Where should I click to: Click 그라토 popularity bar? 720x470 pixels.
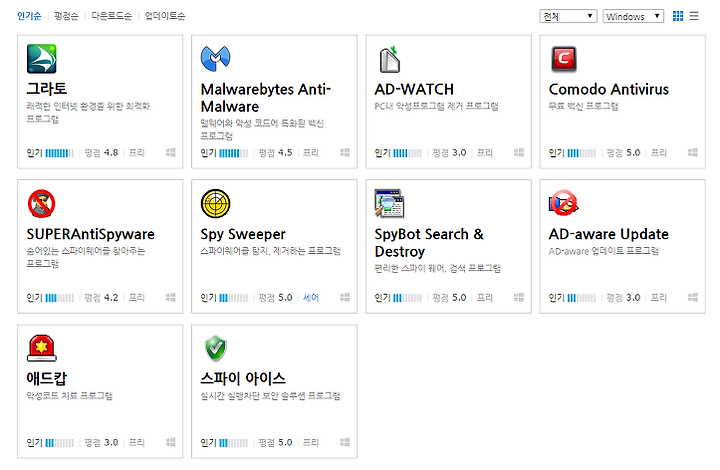coord(59,153)
